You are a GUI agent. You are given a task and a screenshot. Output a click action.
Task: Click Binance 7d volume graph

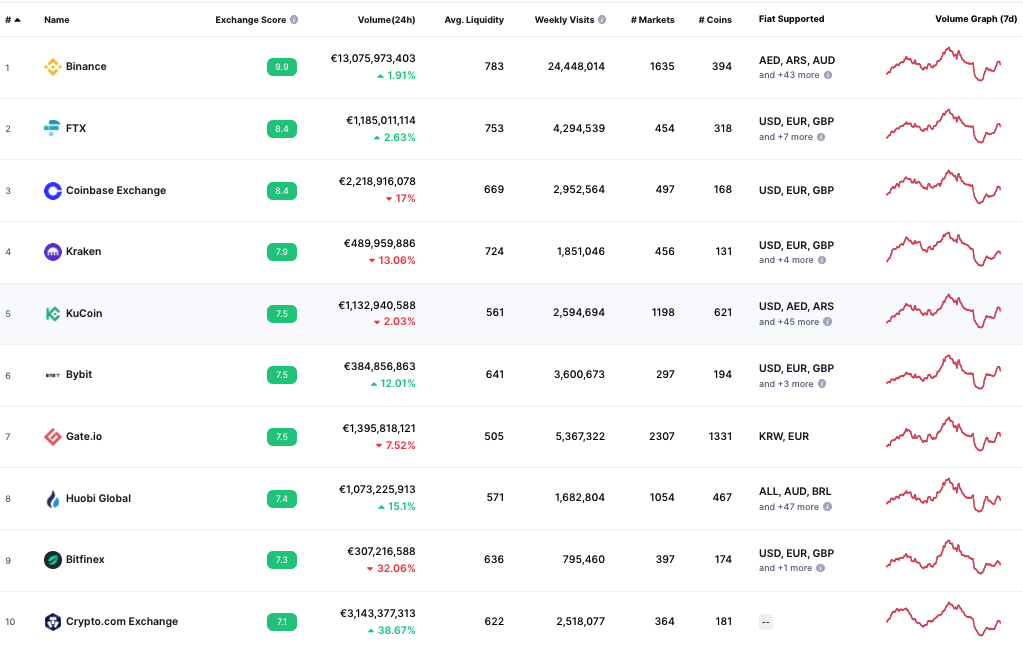tap(943, 64)
